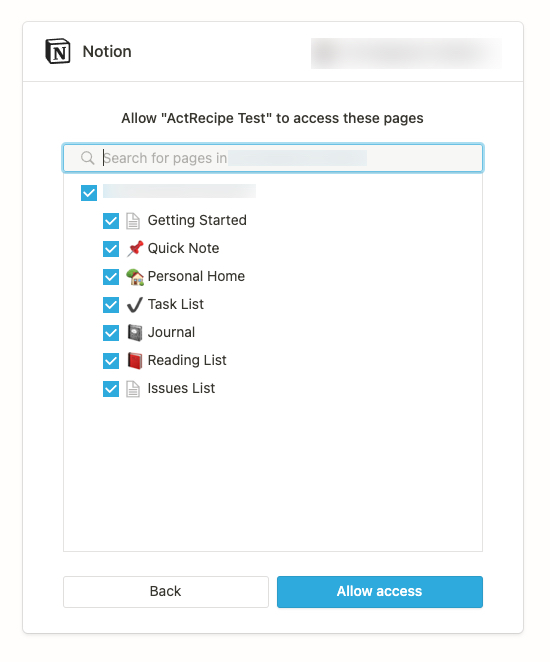The height and width of the screenshot is (662, 550).
Task: Focus the Search for pages field
Action: 273,158
